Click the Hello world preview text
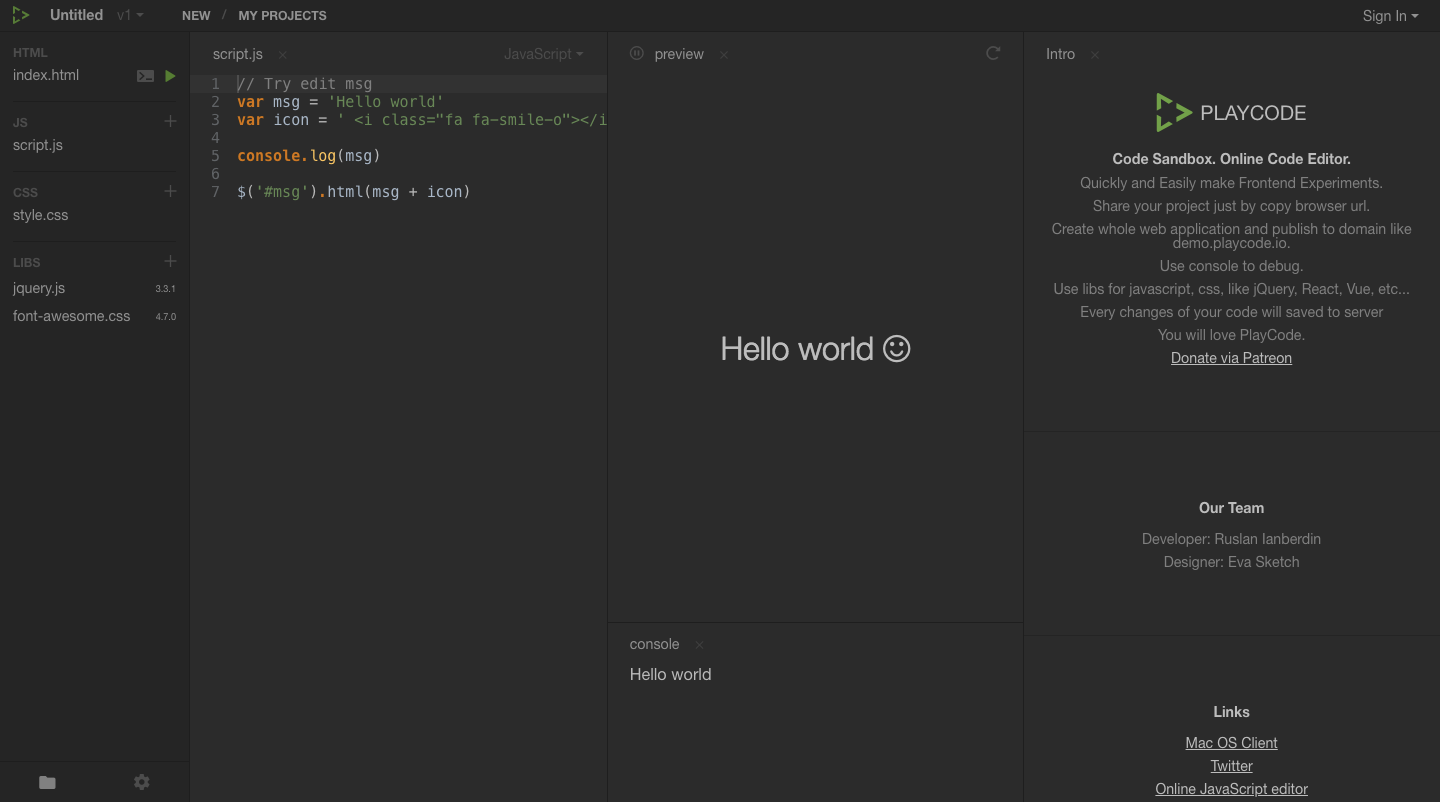Screen dimensions: 1440x802 797,348
